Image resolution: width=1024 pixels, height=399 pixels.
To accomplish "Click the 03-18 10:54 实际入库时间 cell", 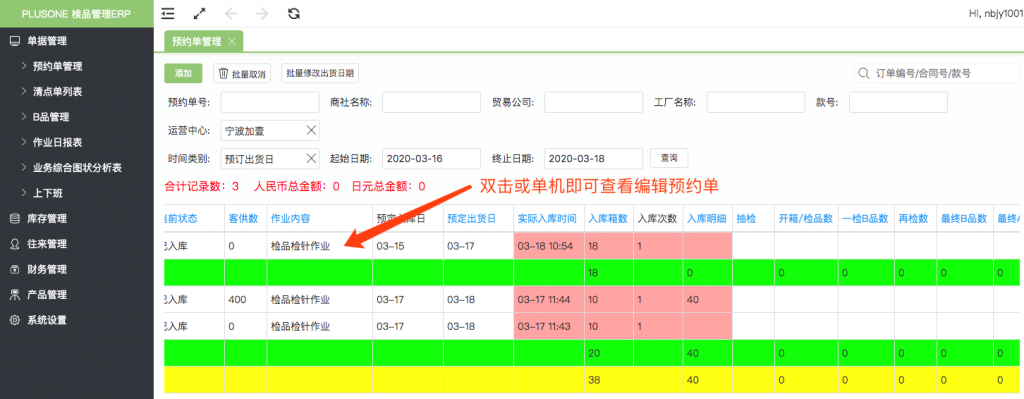I will (549, 246).
